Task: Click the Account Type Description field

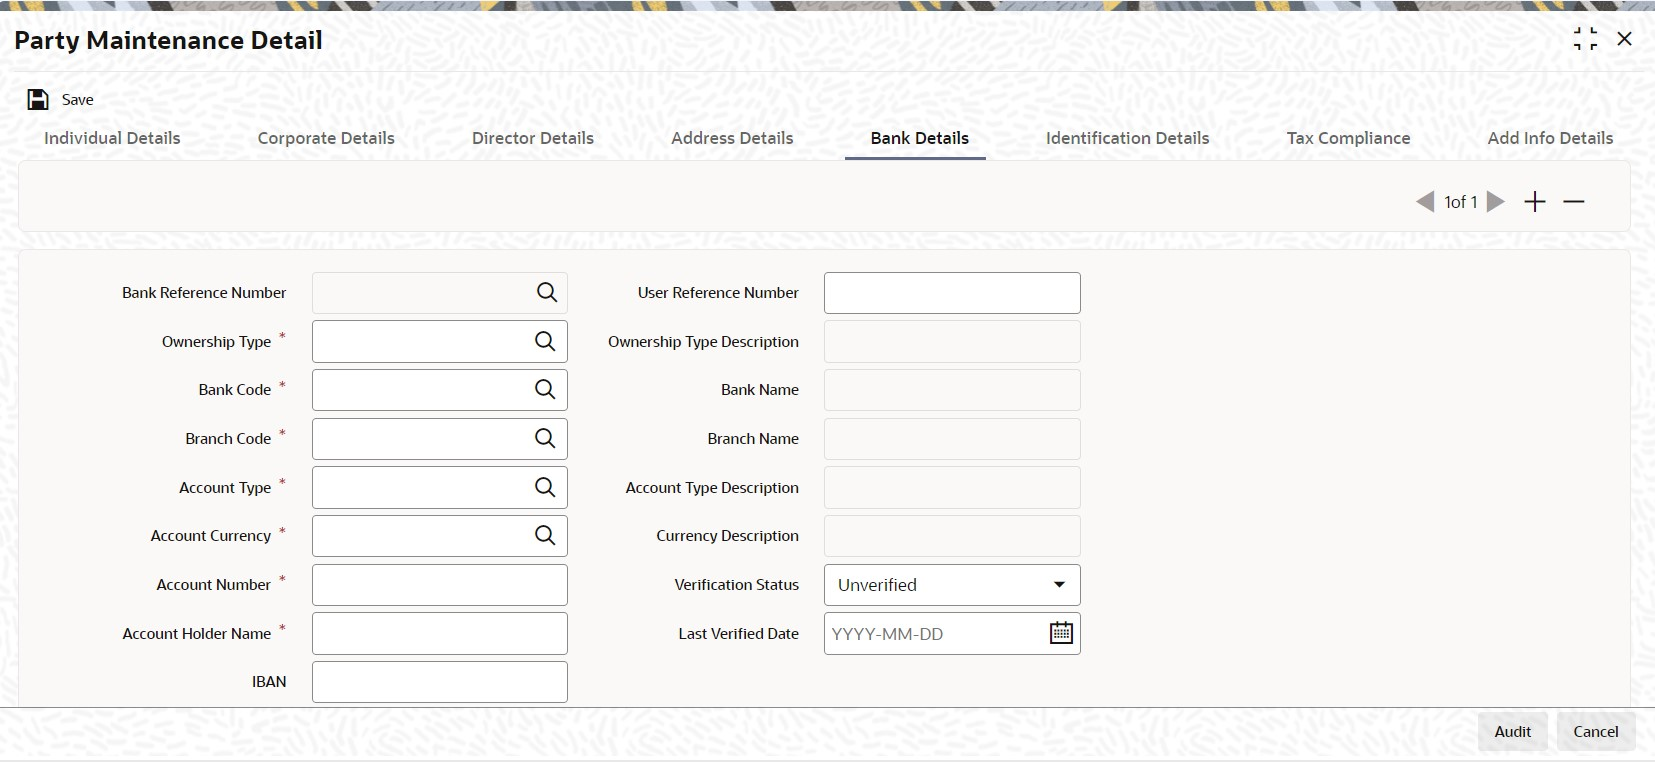Action: (952, 487)
